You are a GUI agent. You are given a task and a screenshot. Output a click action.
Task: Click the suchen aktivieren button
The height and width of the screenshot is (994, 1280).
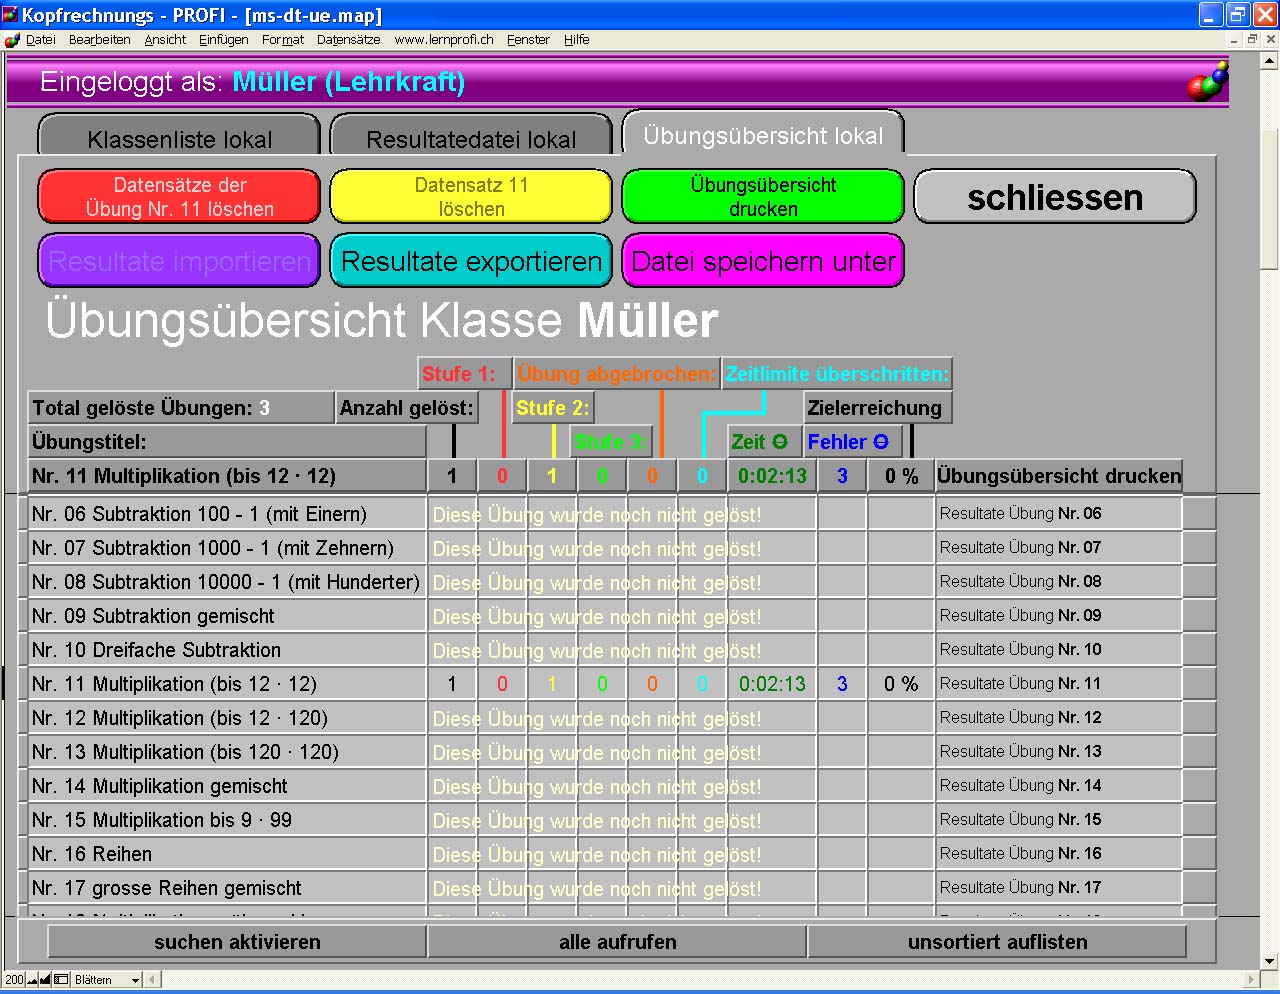point(237,942)
